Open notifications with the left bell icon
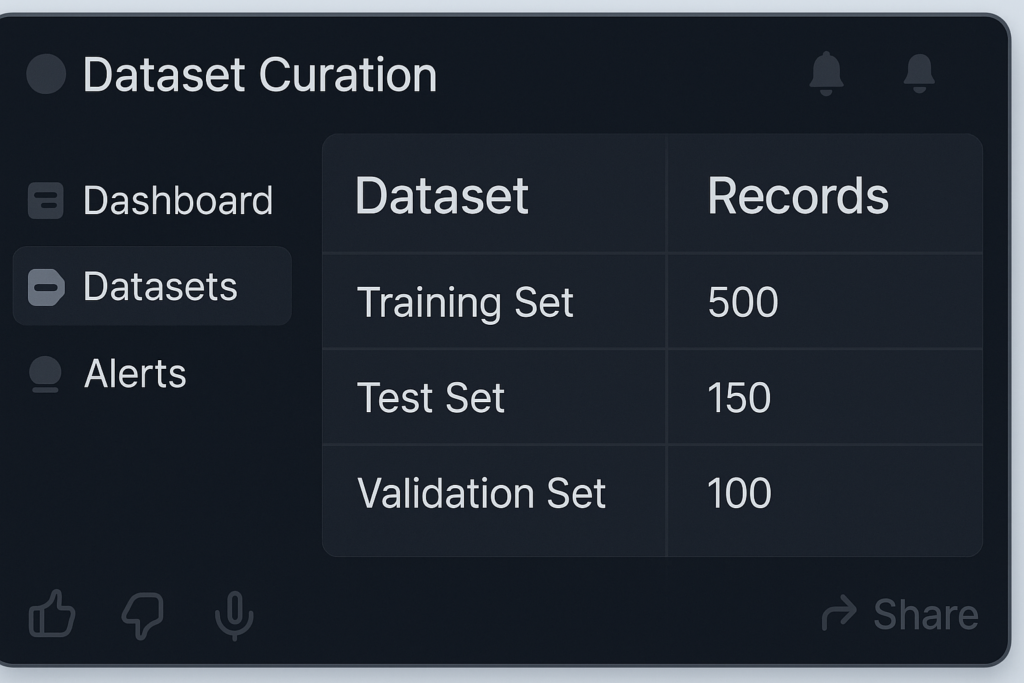The image size is (1024, 683). coord(826,74)
